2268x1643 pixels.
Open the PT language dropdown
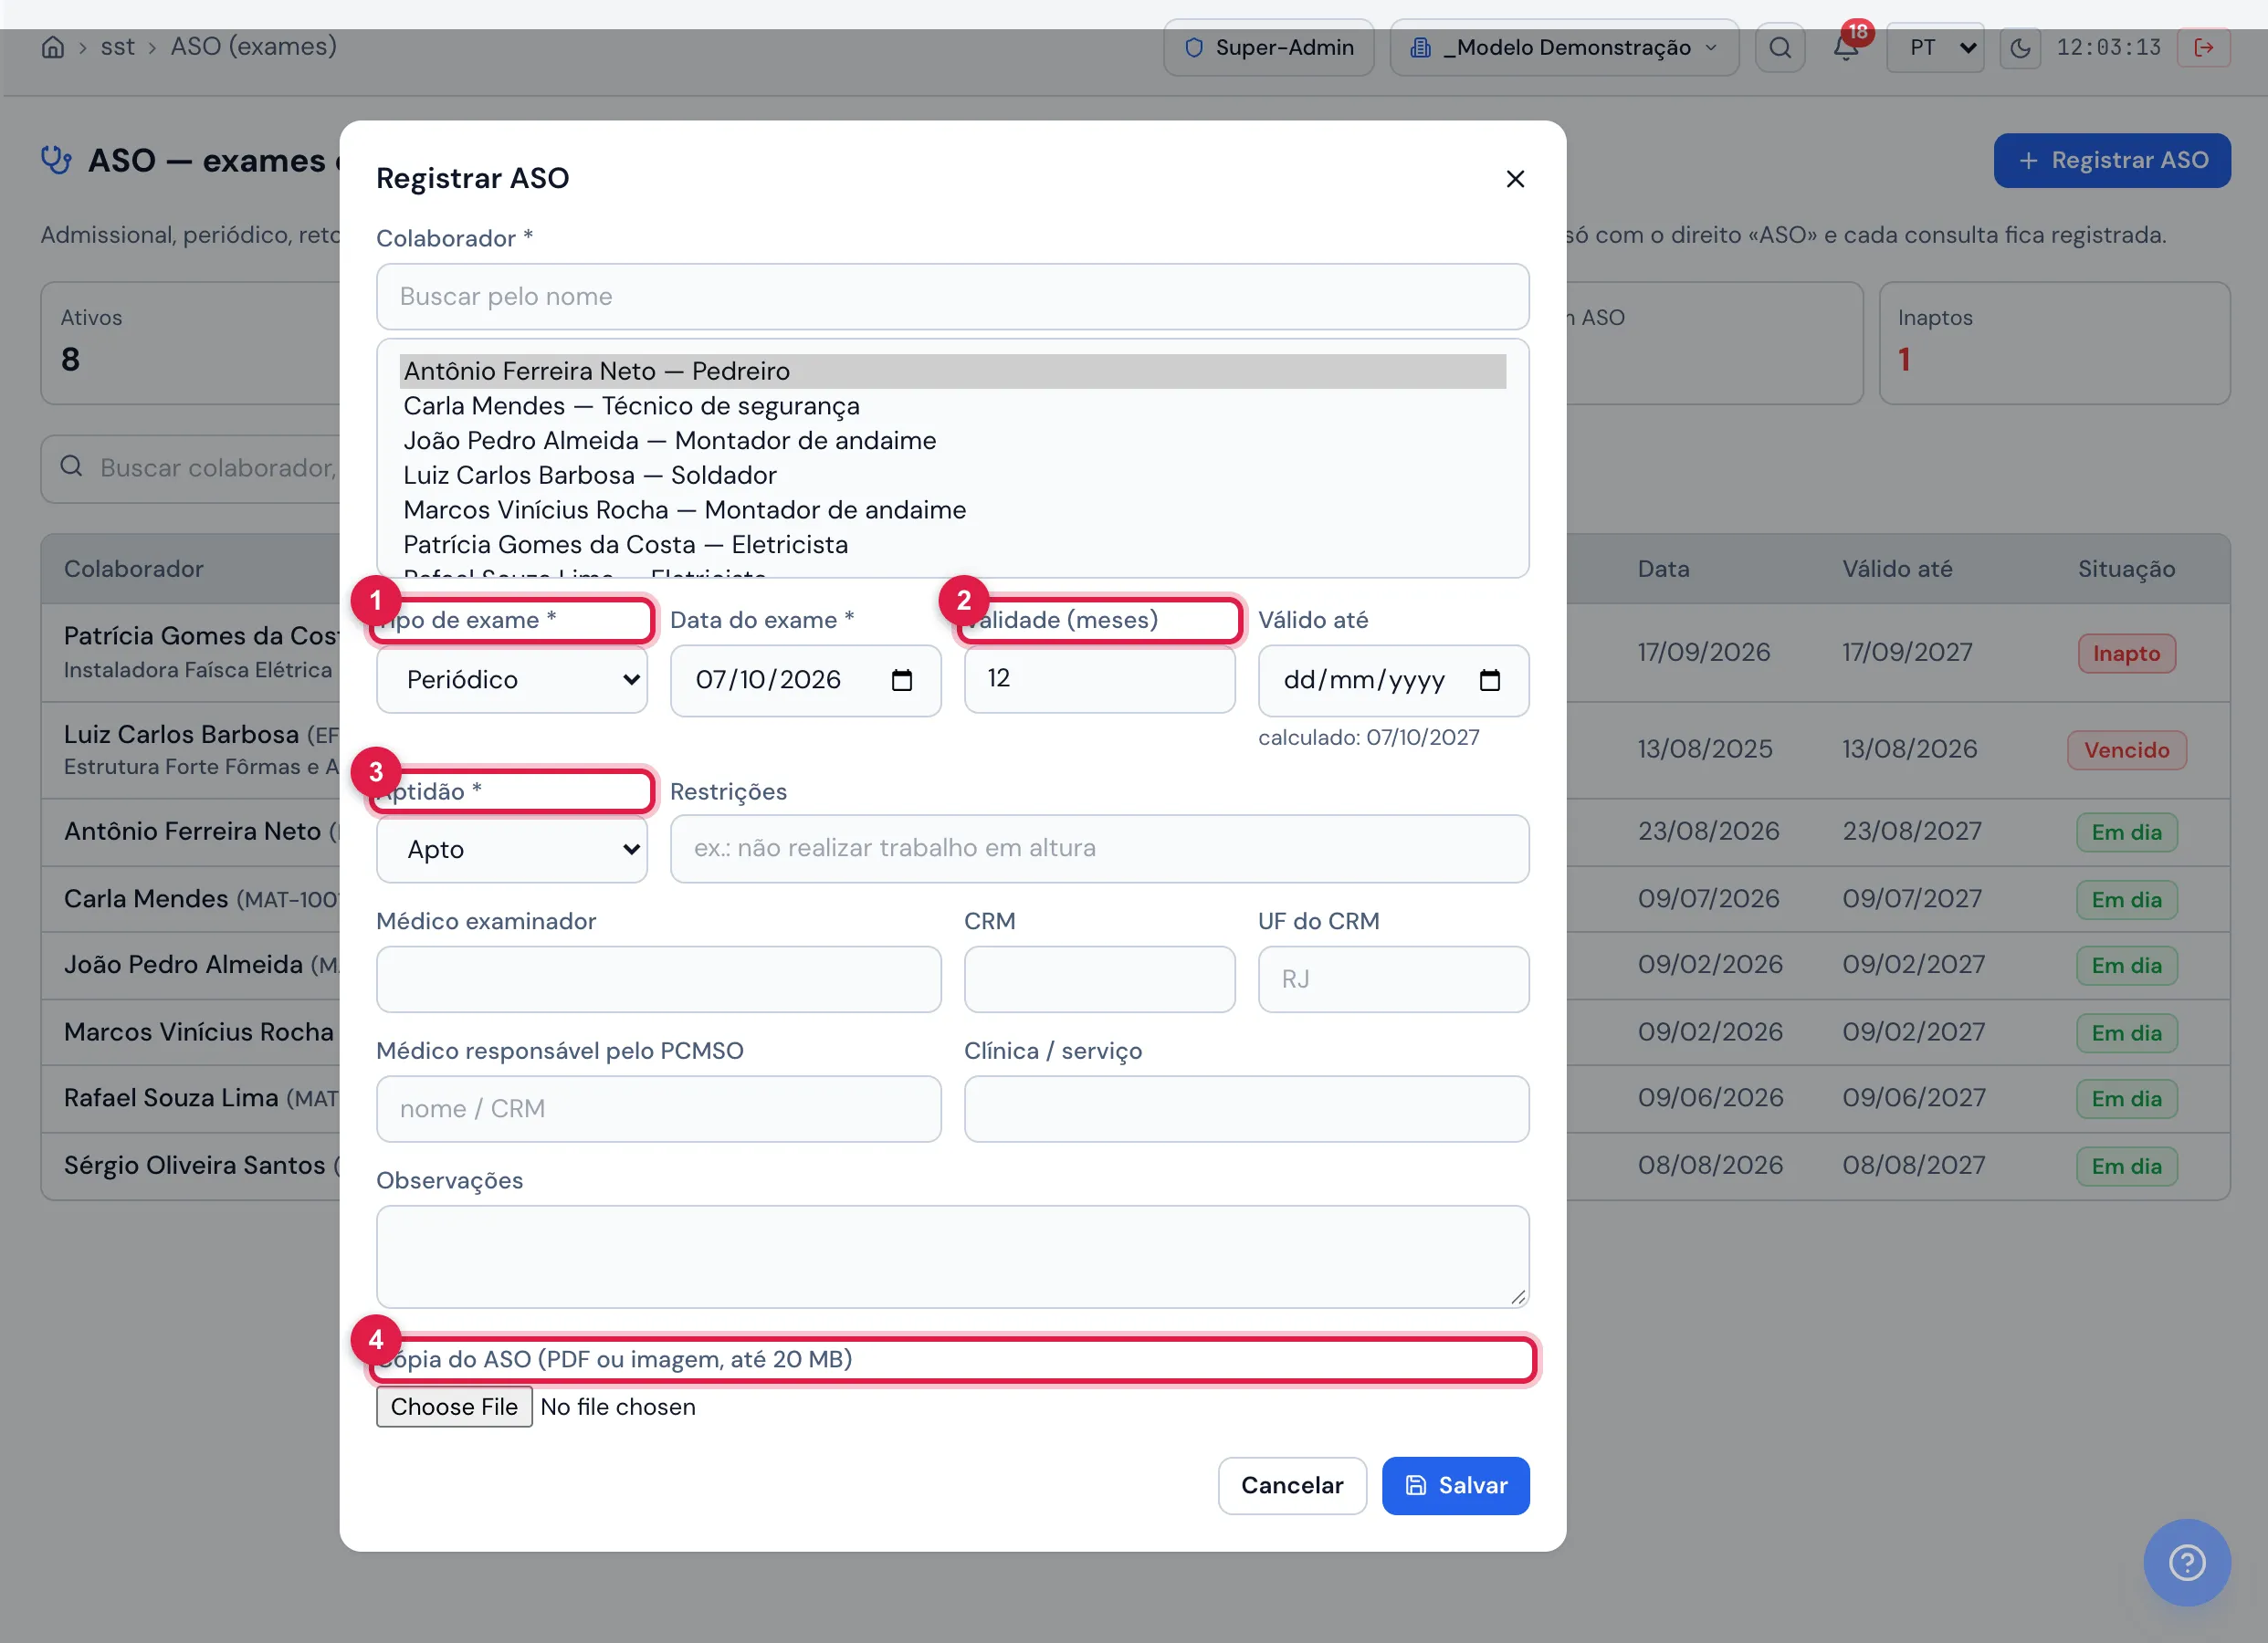(x=1935, y=47)
